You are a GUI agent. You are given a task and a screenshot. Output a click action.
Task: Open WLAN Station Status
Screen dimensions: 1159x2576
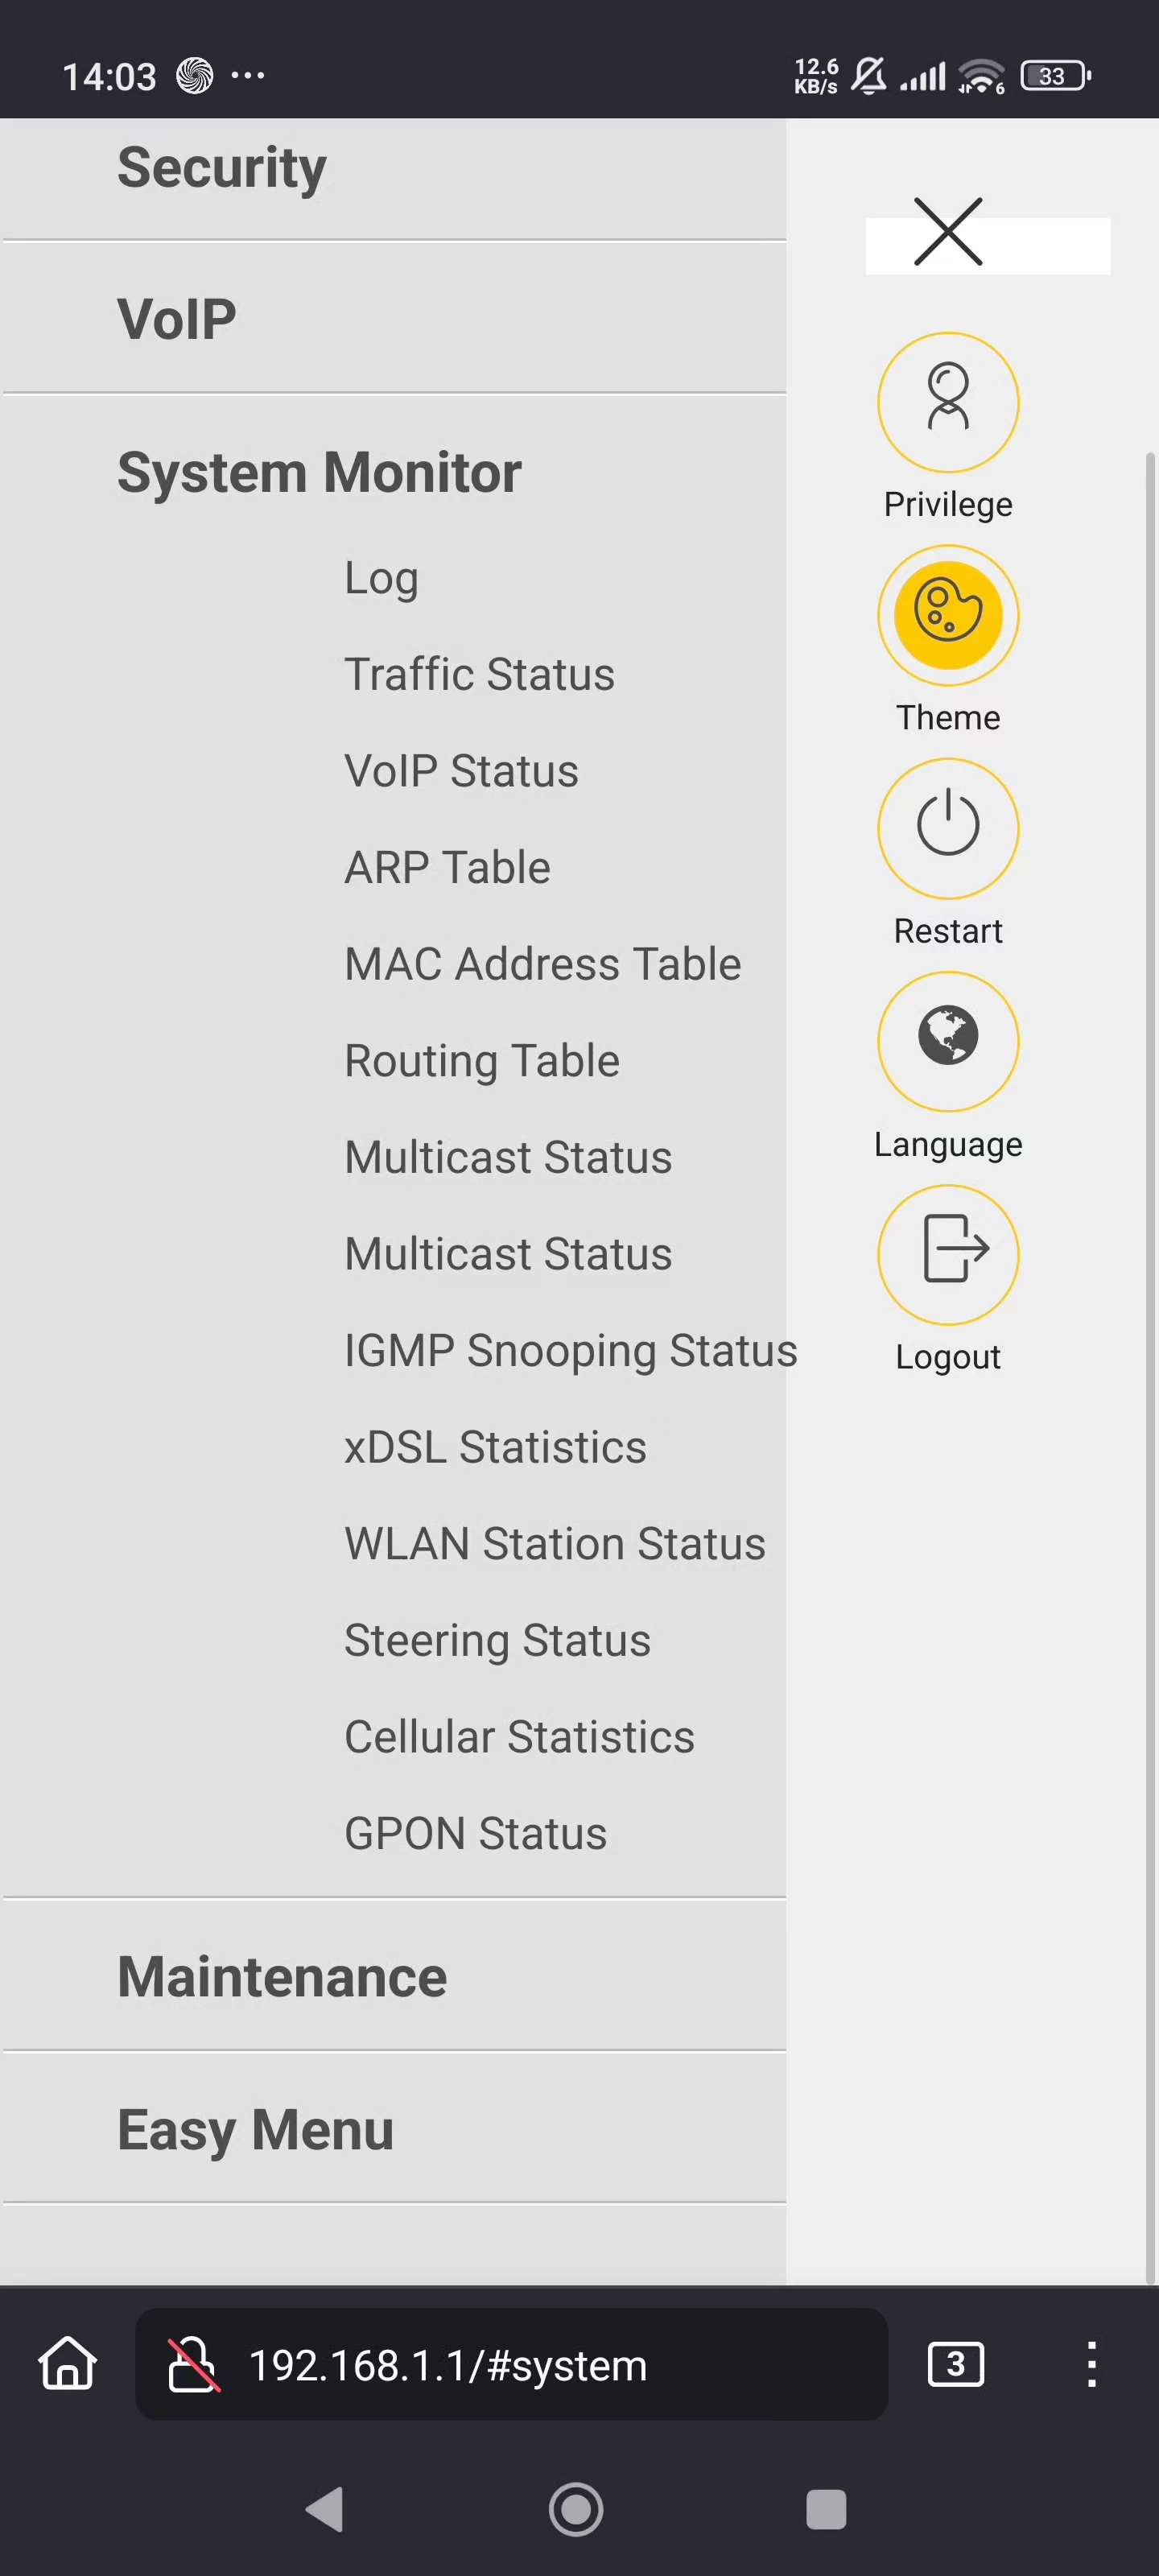tap(555, 1543)
